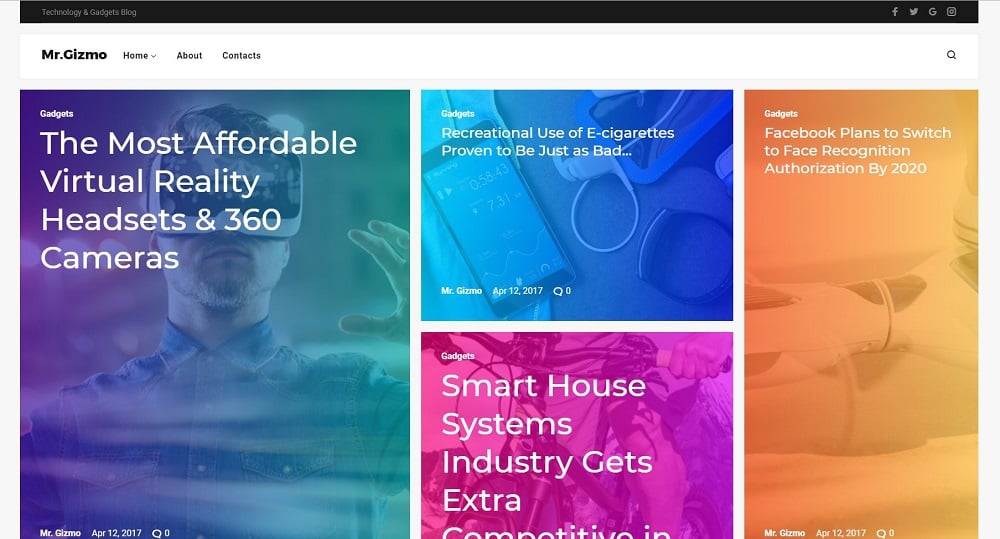Open the Google social icon
Screen dimensions: 1000x539
pyautogui.click(x=932, y=11)
